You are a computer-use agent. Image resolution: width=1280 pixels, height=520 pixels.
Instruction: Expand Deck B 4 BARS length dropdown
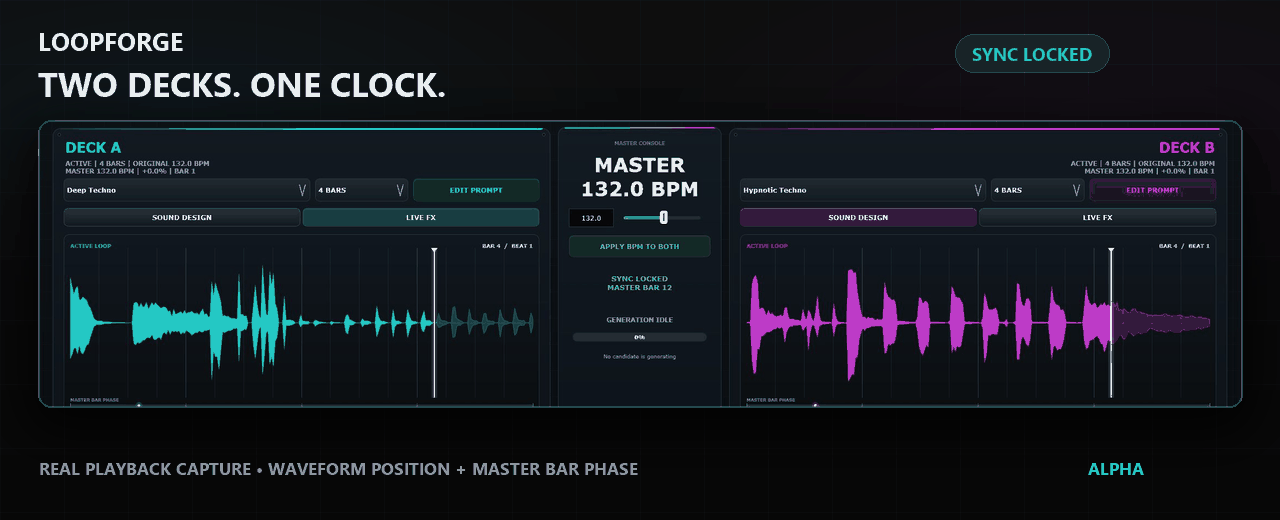click(1037, 190)
